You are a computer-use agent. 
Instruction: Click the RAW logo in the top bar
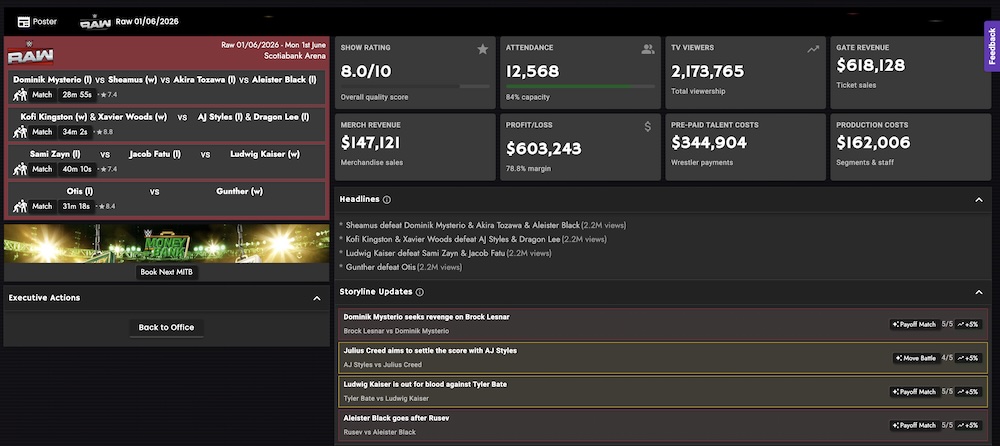point(95,21)
